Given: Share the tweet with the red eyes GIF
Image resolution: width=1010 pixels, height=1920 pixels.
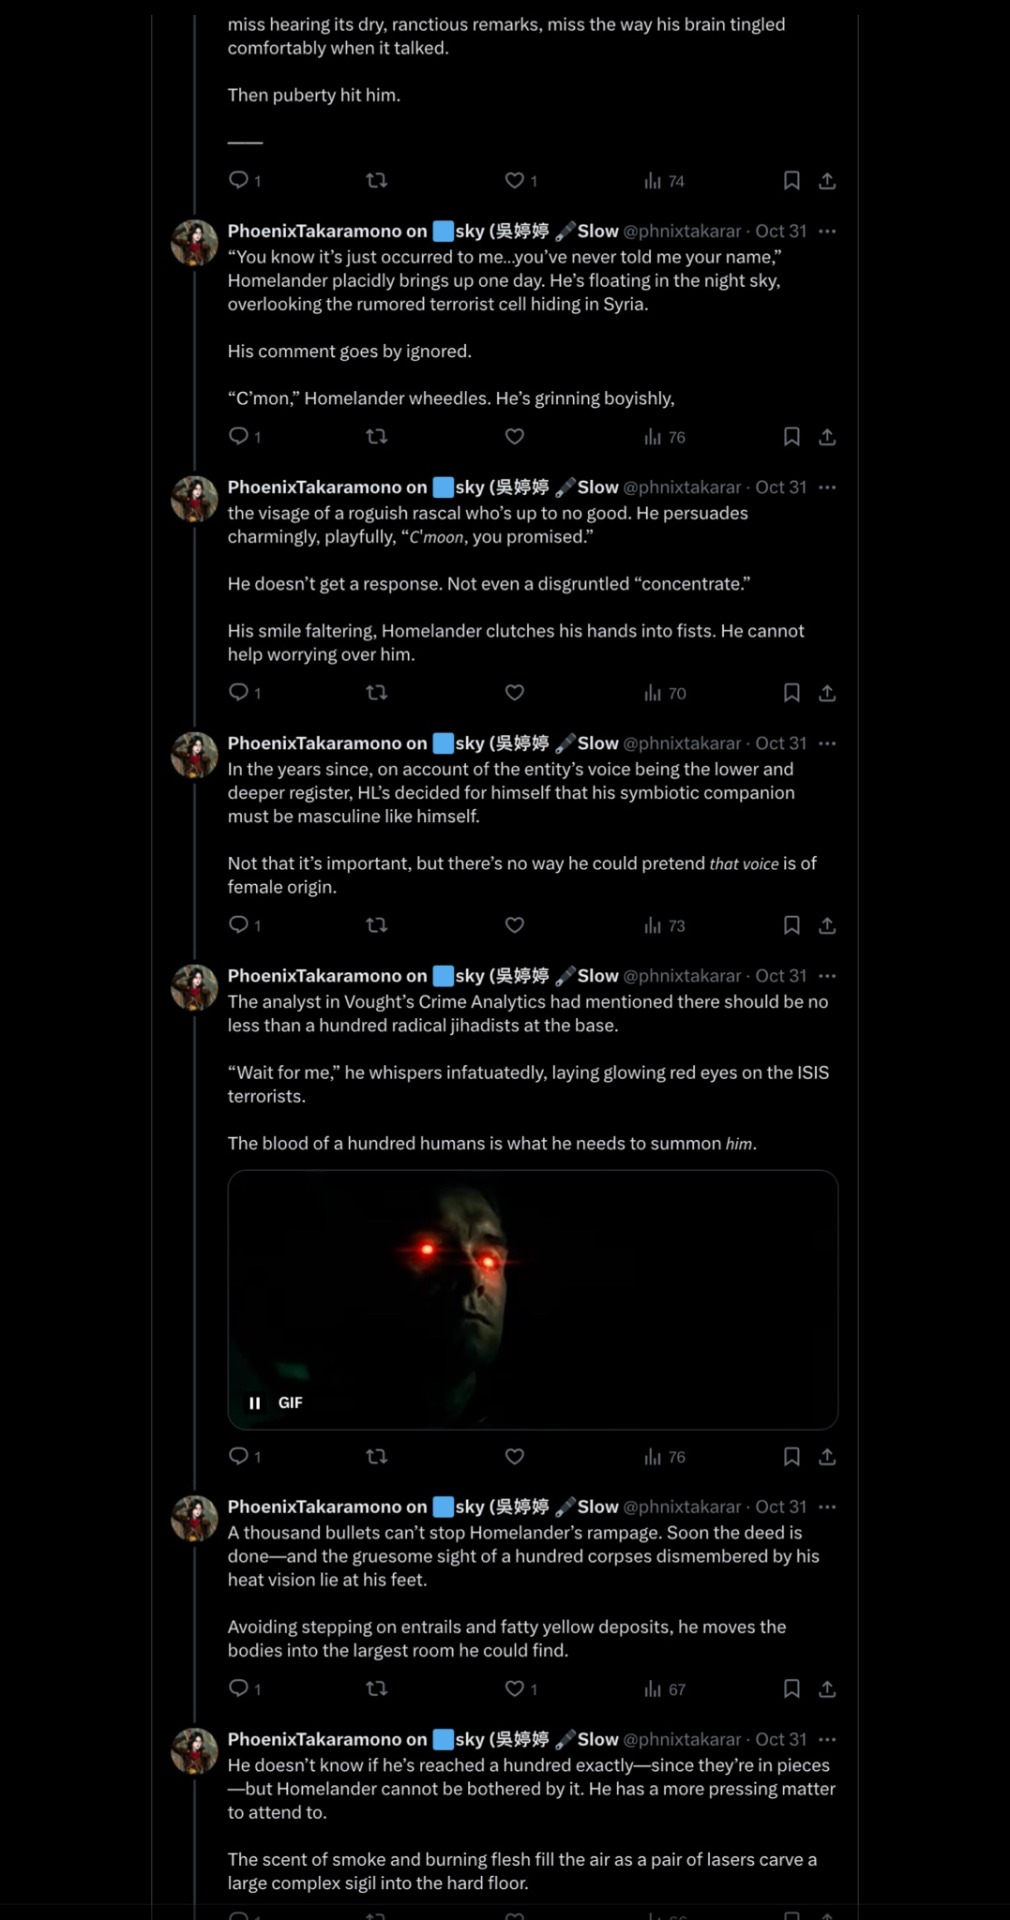Looking at the screenshot, I should (x=827, y=1456).
